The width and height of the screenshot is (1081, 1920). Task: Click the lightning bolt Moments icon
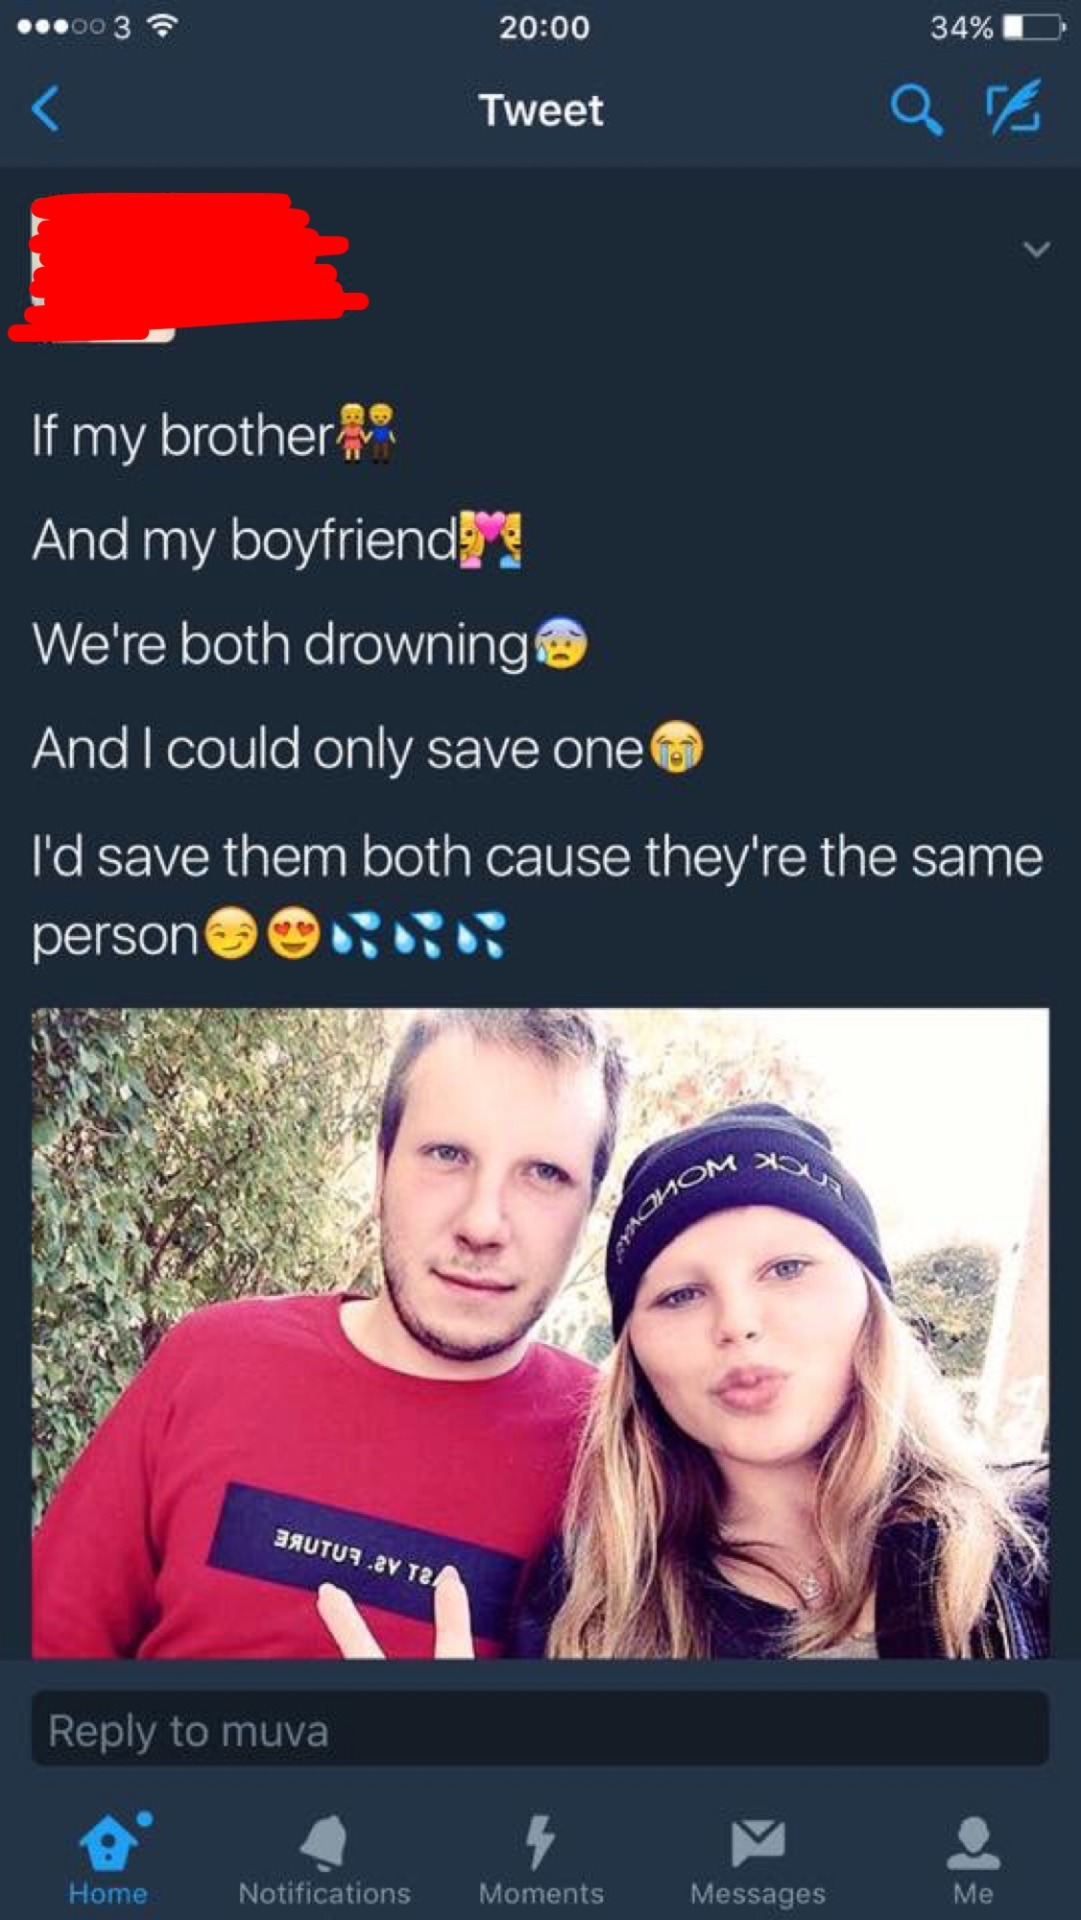coord(540,1842)
